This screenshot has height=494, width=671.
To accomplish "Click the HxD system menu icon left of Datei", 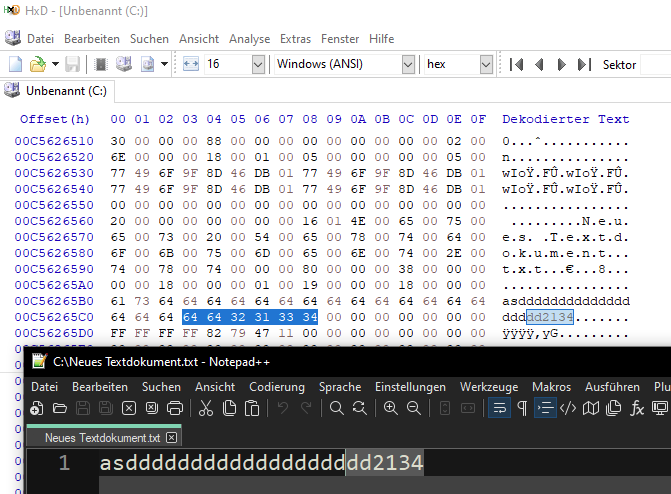I will 13,38.
